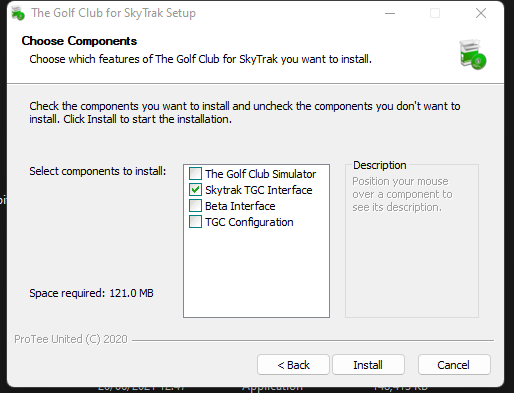Highlight the Beta Interface component name
514x393 pixels.
point(240,206)
